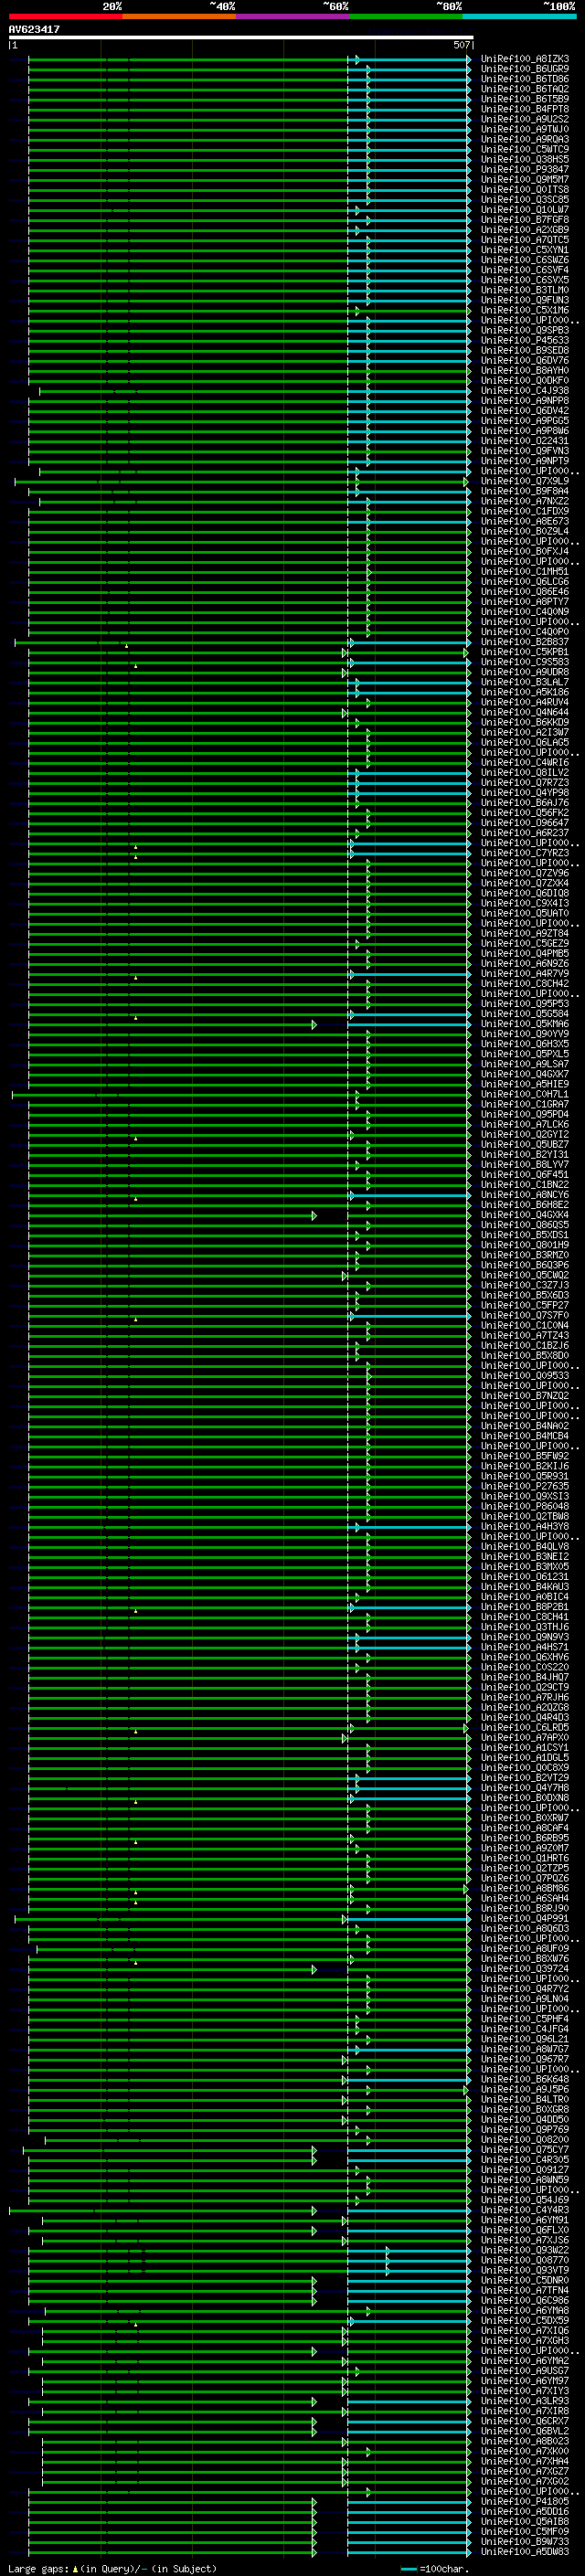Select subject UniRef100_Q39724
Viewport: 585px width, 2576px height.
[x=525, y=1969]
